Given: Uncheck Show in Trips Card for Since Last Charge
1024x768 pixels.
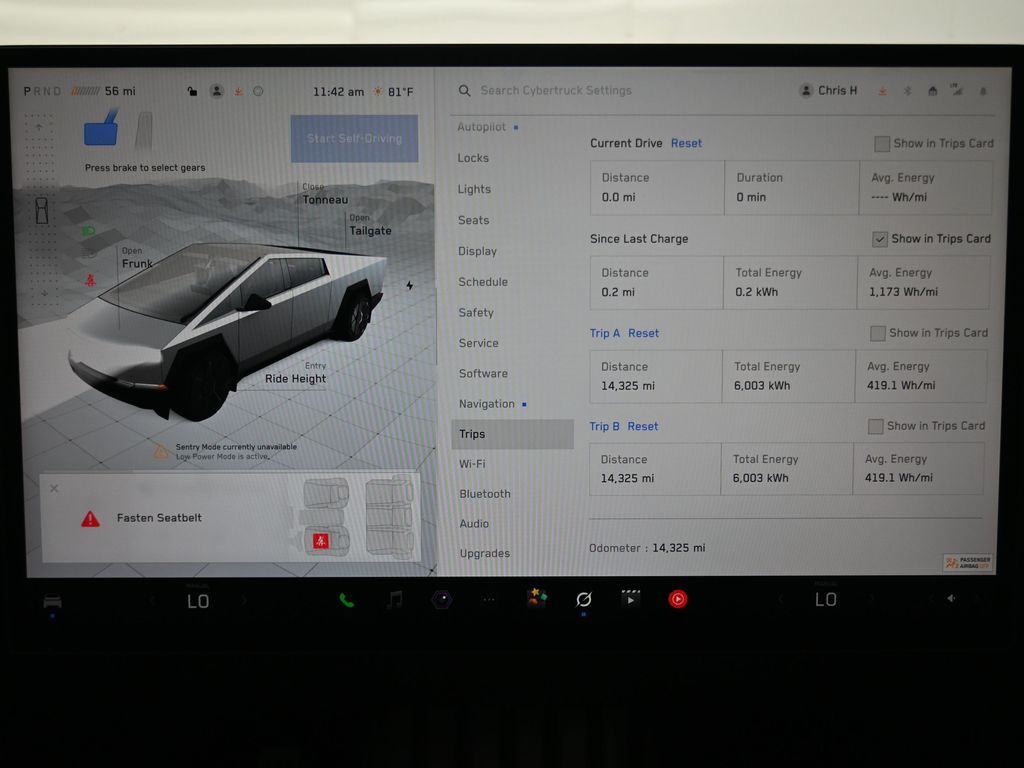Looking at the screenshot, I should point(879,239).
